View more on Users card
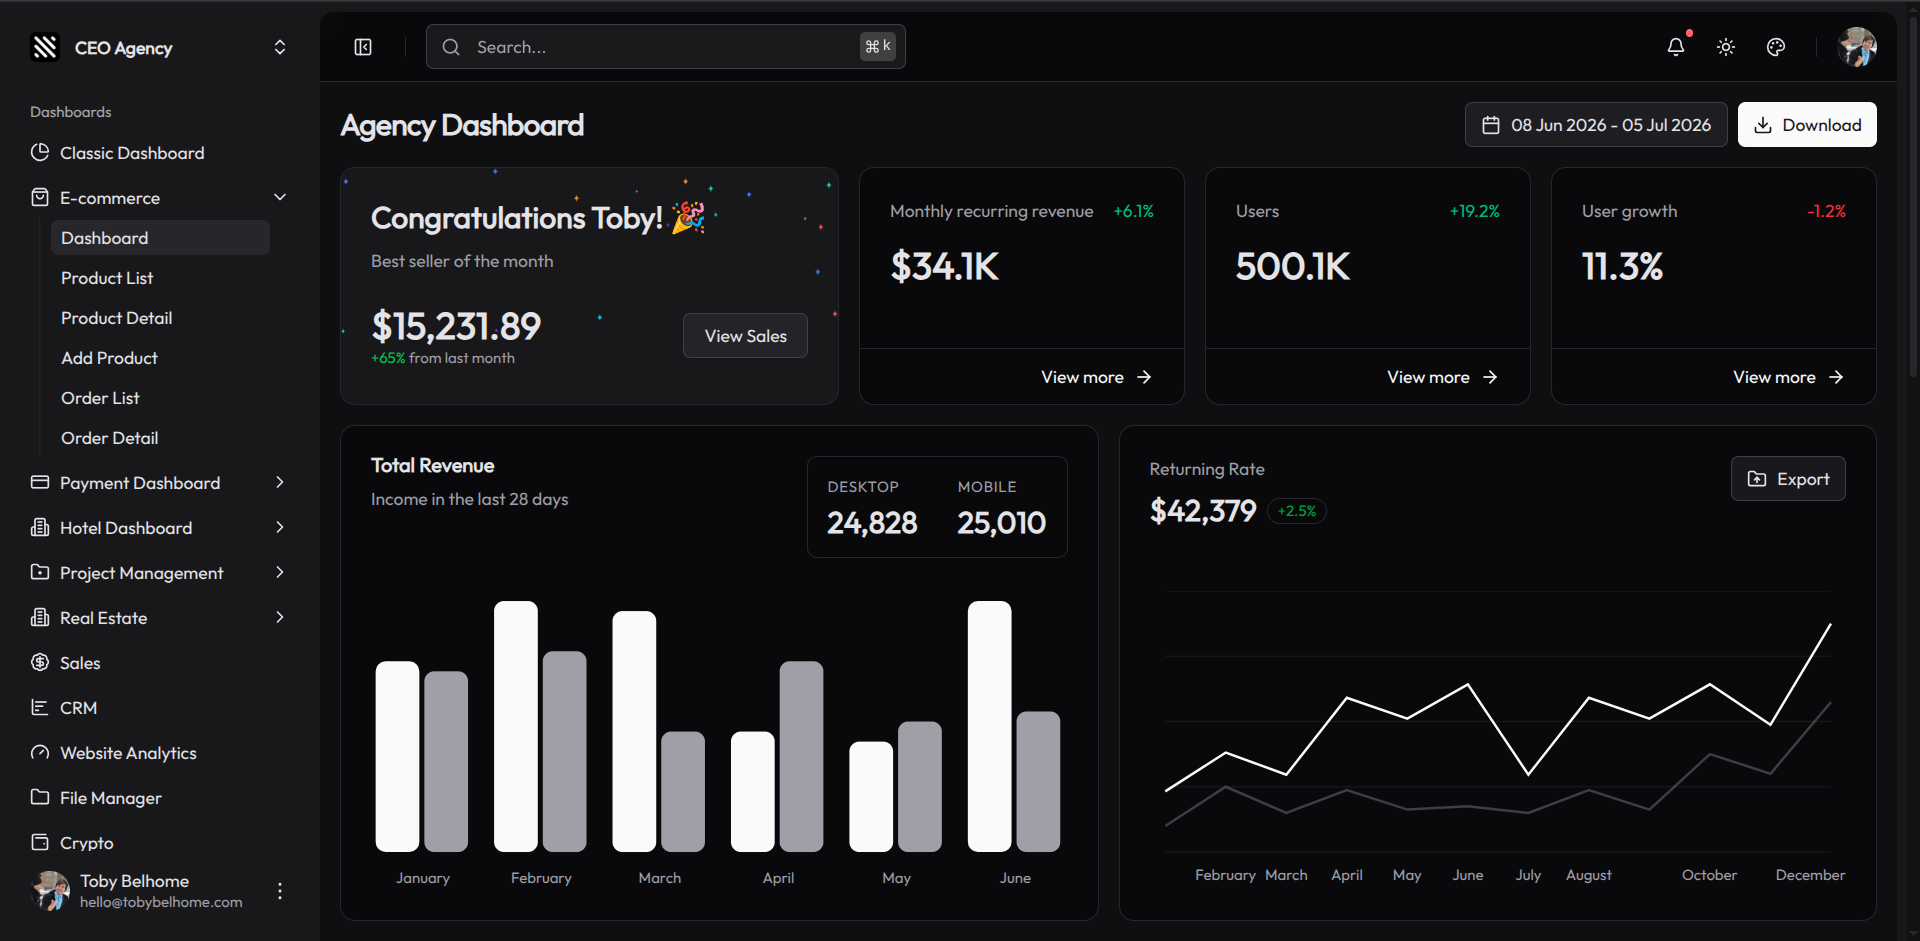 [x=1442, y=377]
